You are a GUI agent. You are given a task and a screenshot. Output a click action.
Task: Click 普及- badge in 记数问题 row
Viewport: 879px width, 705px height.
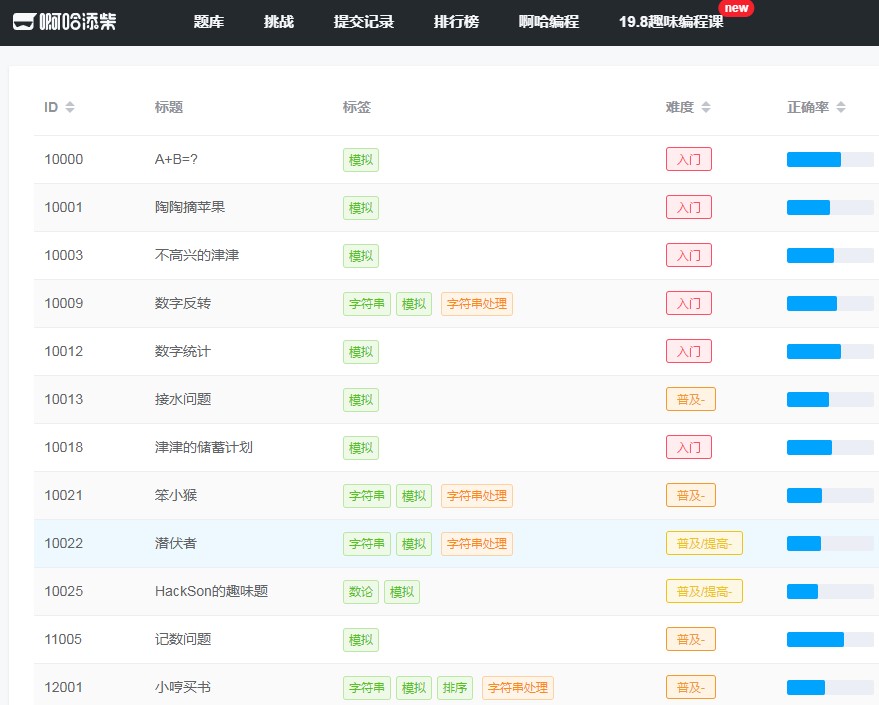click(x=691, y=639)
